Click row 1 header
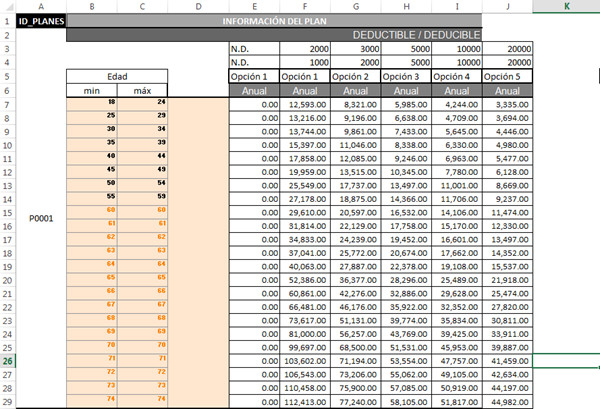Screen dimensions: 600x409 coord(8,20)
